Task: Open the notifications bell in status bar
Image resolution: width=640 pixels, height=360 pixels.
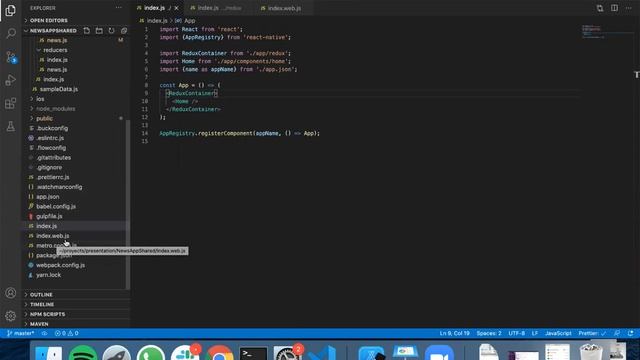Action: tap(631, 333)
